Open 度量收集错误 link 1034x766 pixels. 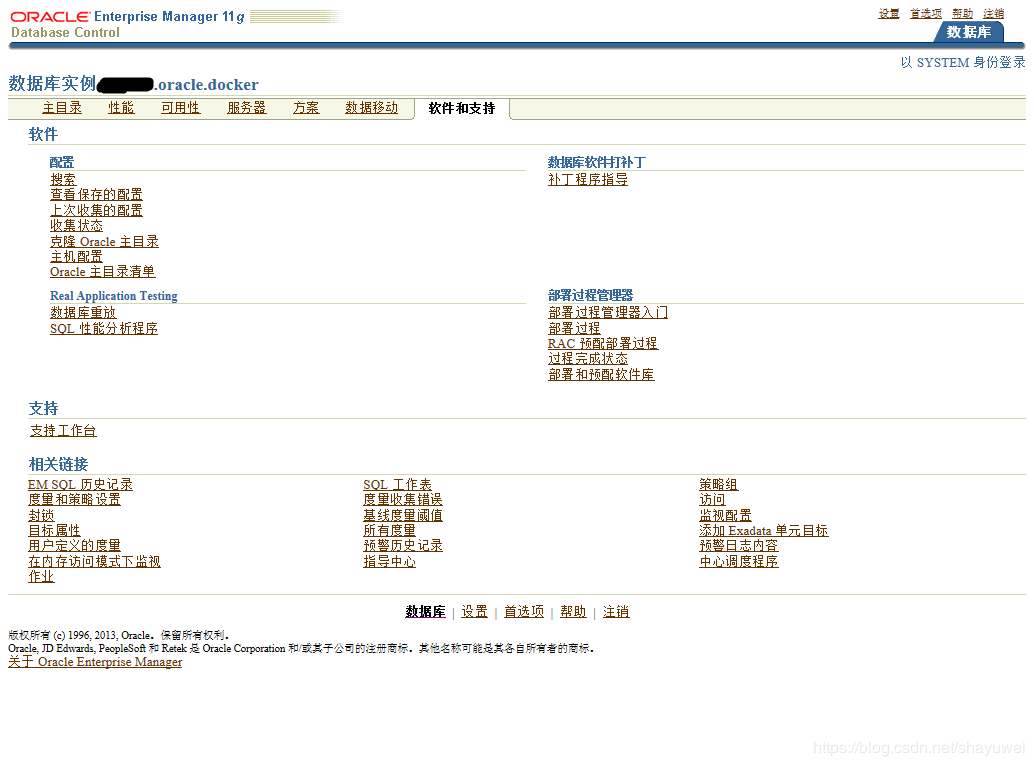403,500
